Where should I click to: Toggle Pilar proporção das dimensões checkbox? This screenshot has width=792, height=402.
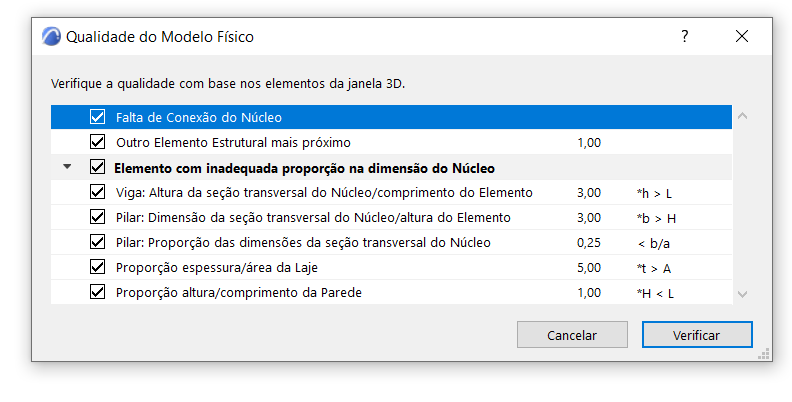tap(97, 242)
